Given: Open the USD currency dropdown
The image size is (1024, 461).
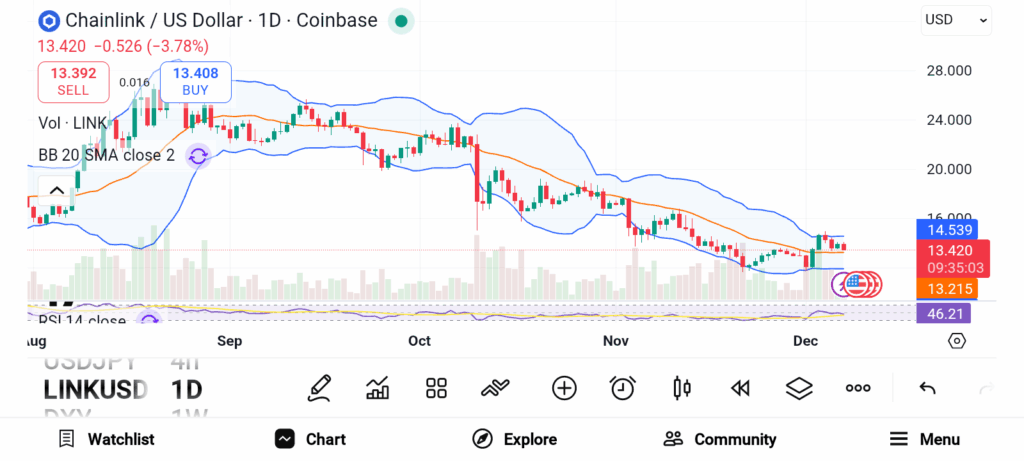Looking at the screenshot, I should coord(956,19).
